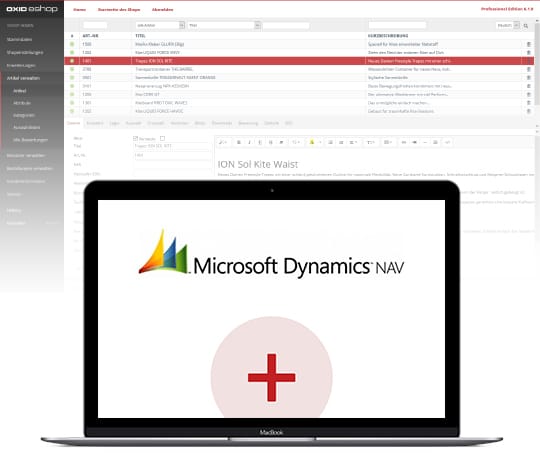Switch to the Bilder tab
Image resolution: width=540 pixels, height=460 pixels.
pos(200,123)
